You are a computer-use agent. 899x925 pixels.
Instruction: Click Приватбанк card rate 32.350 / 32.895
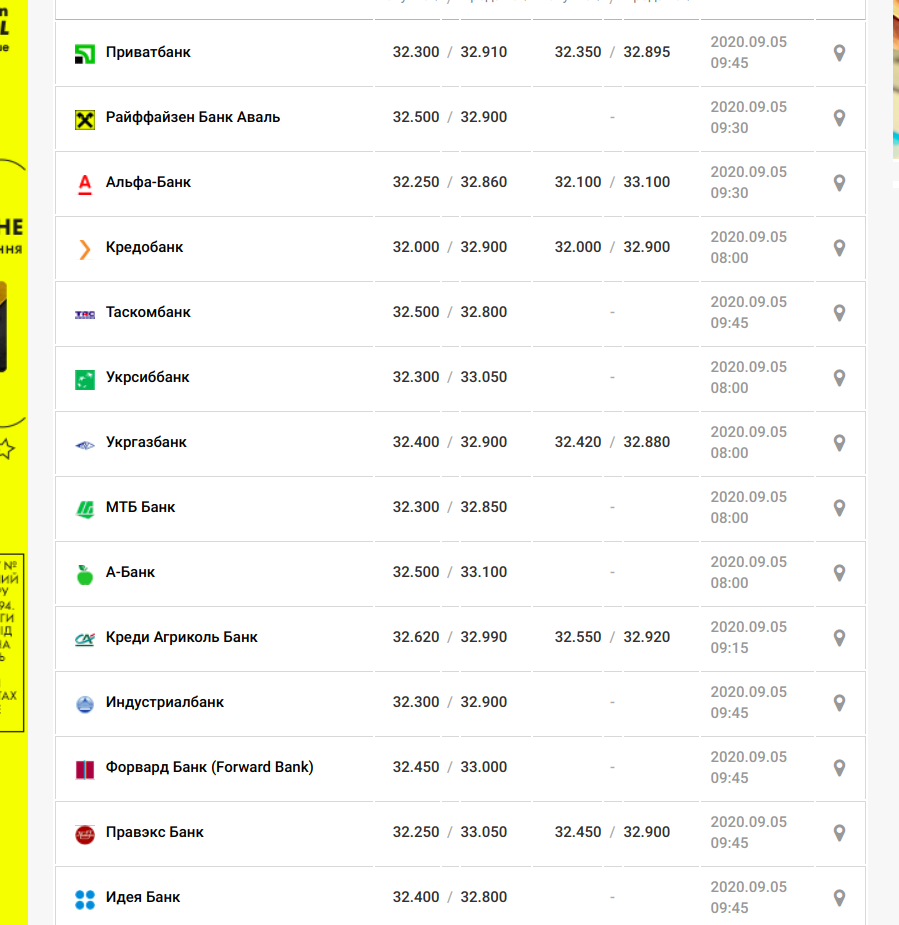(x=612, y=52)
